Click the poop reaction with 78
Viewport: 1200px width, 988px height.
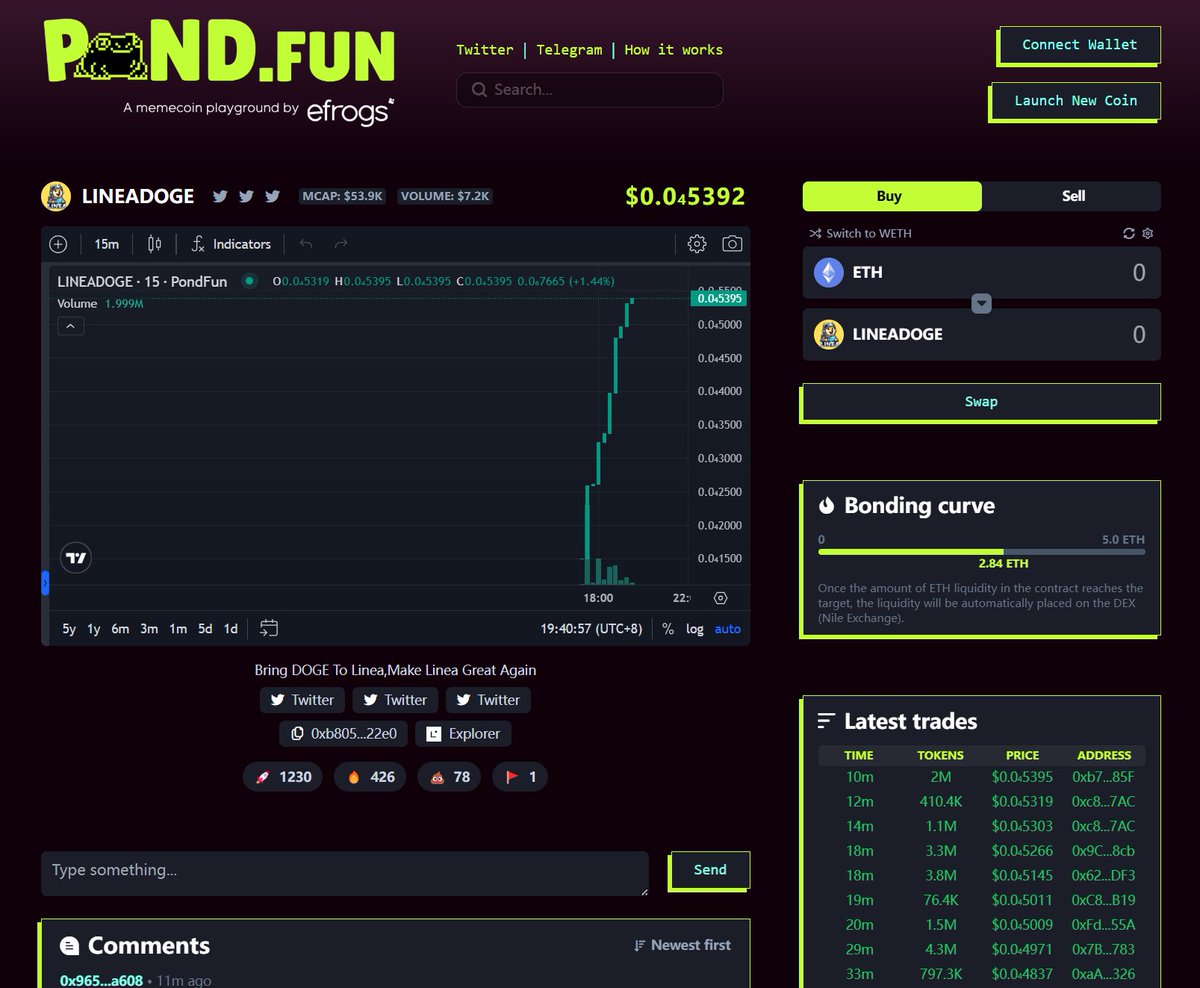[x=449, y=777]
